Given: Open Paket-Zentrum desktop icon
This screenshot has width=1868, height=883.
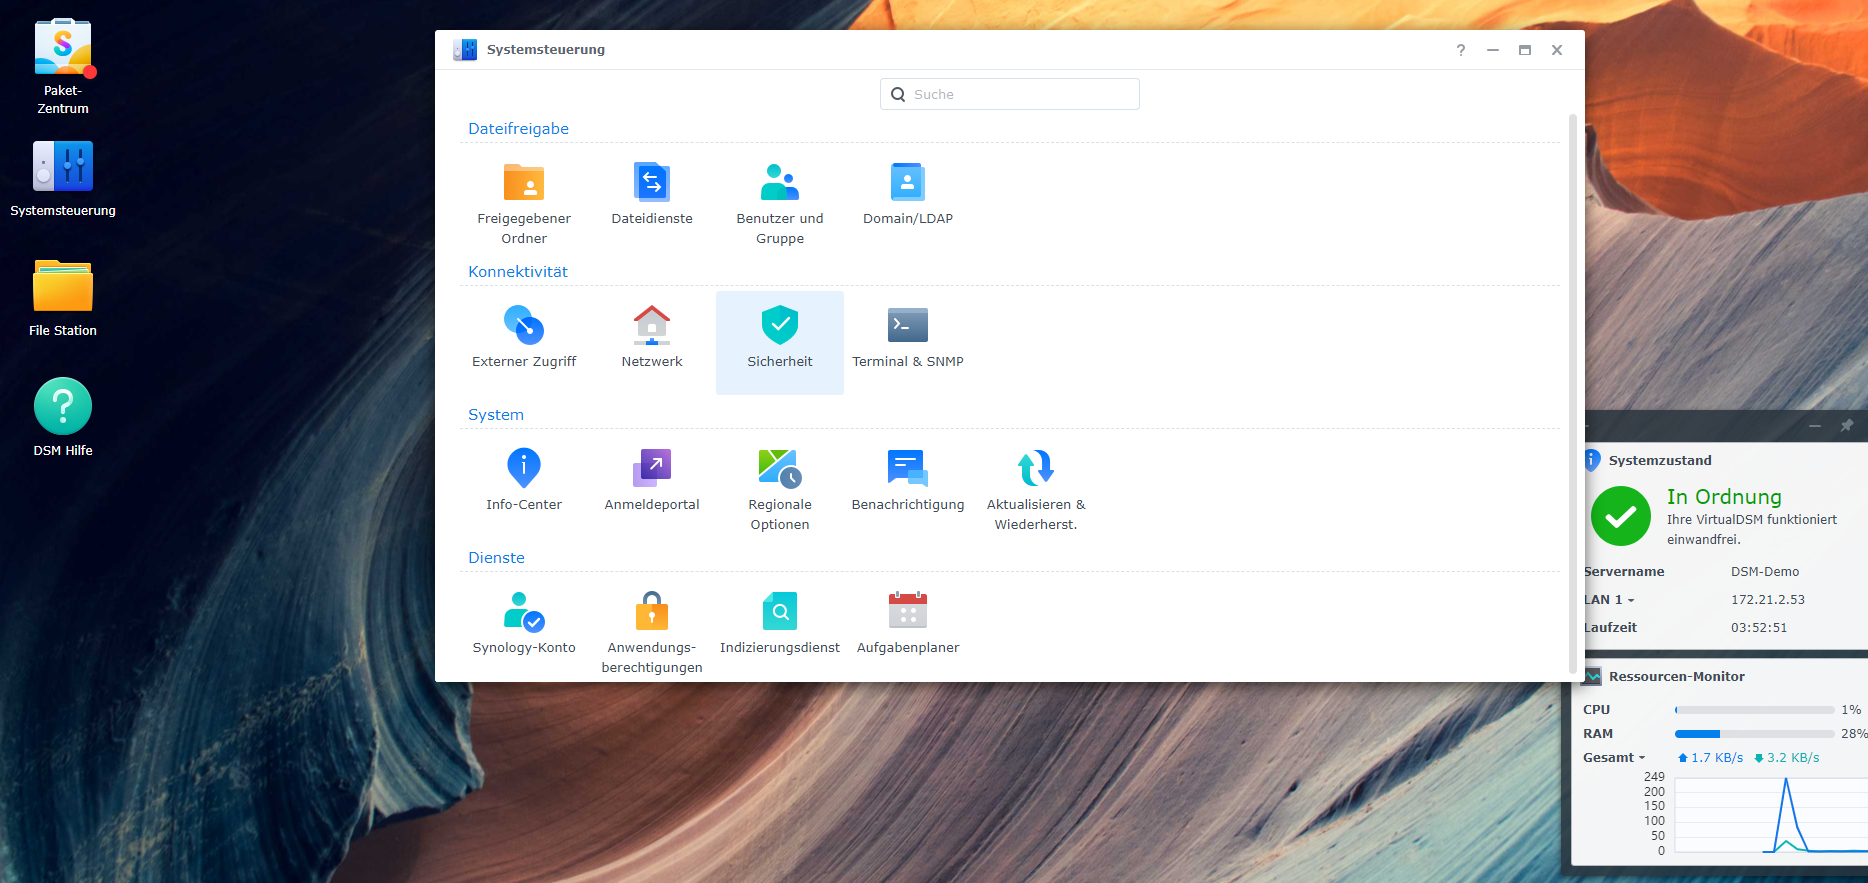Looking at the screenshot, I should 63,66.
